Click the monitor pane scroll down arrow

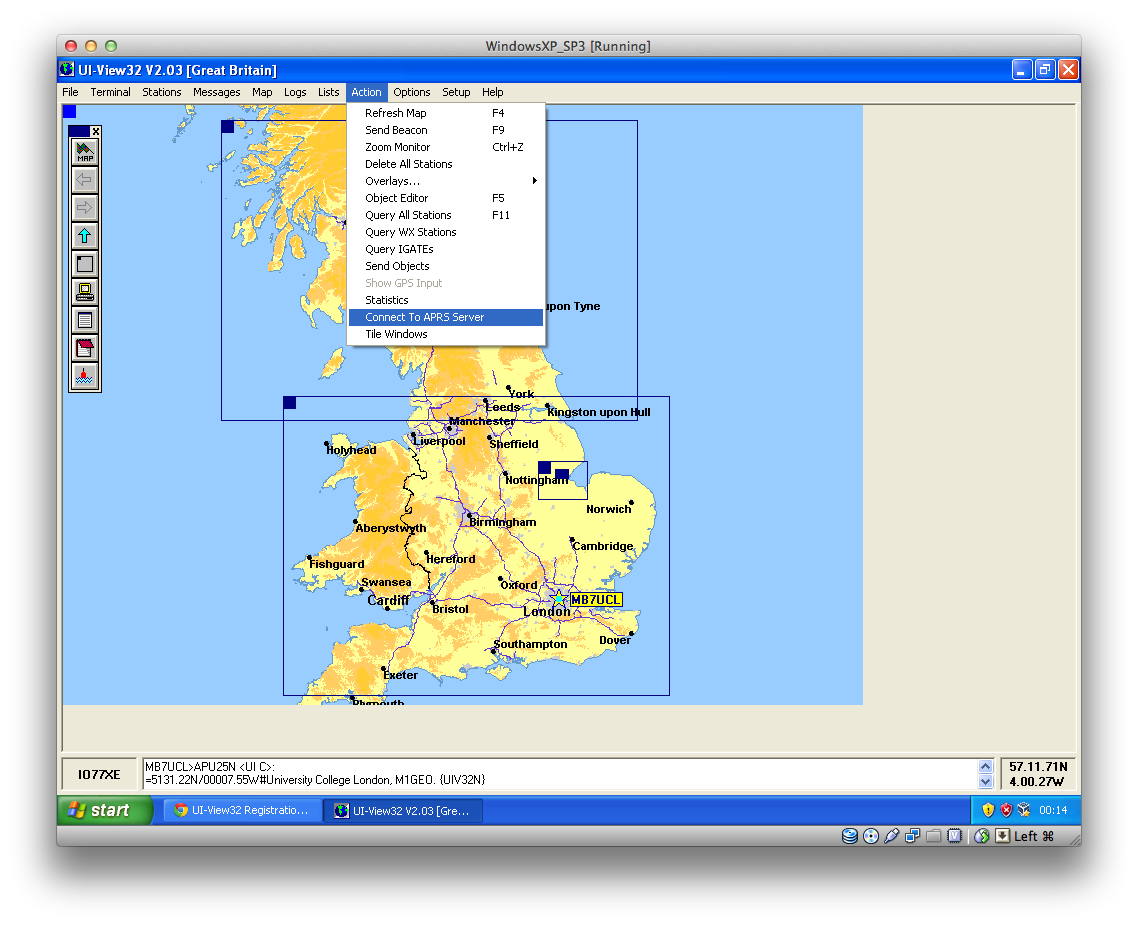click(x=985, y=781)
